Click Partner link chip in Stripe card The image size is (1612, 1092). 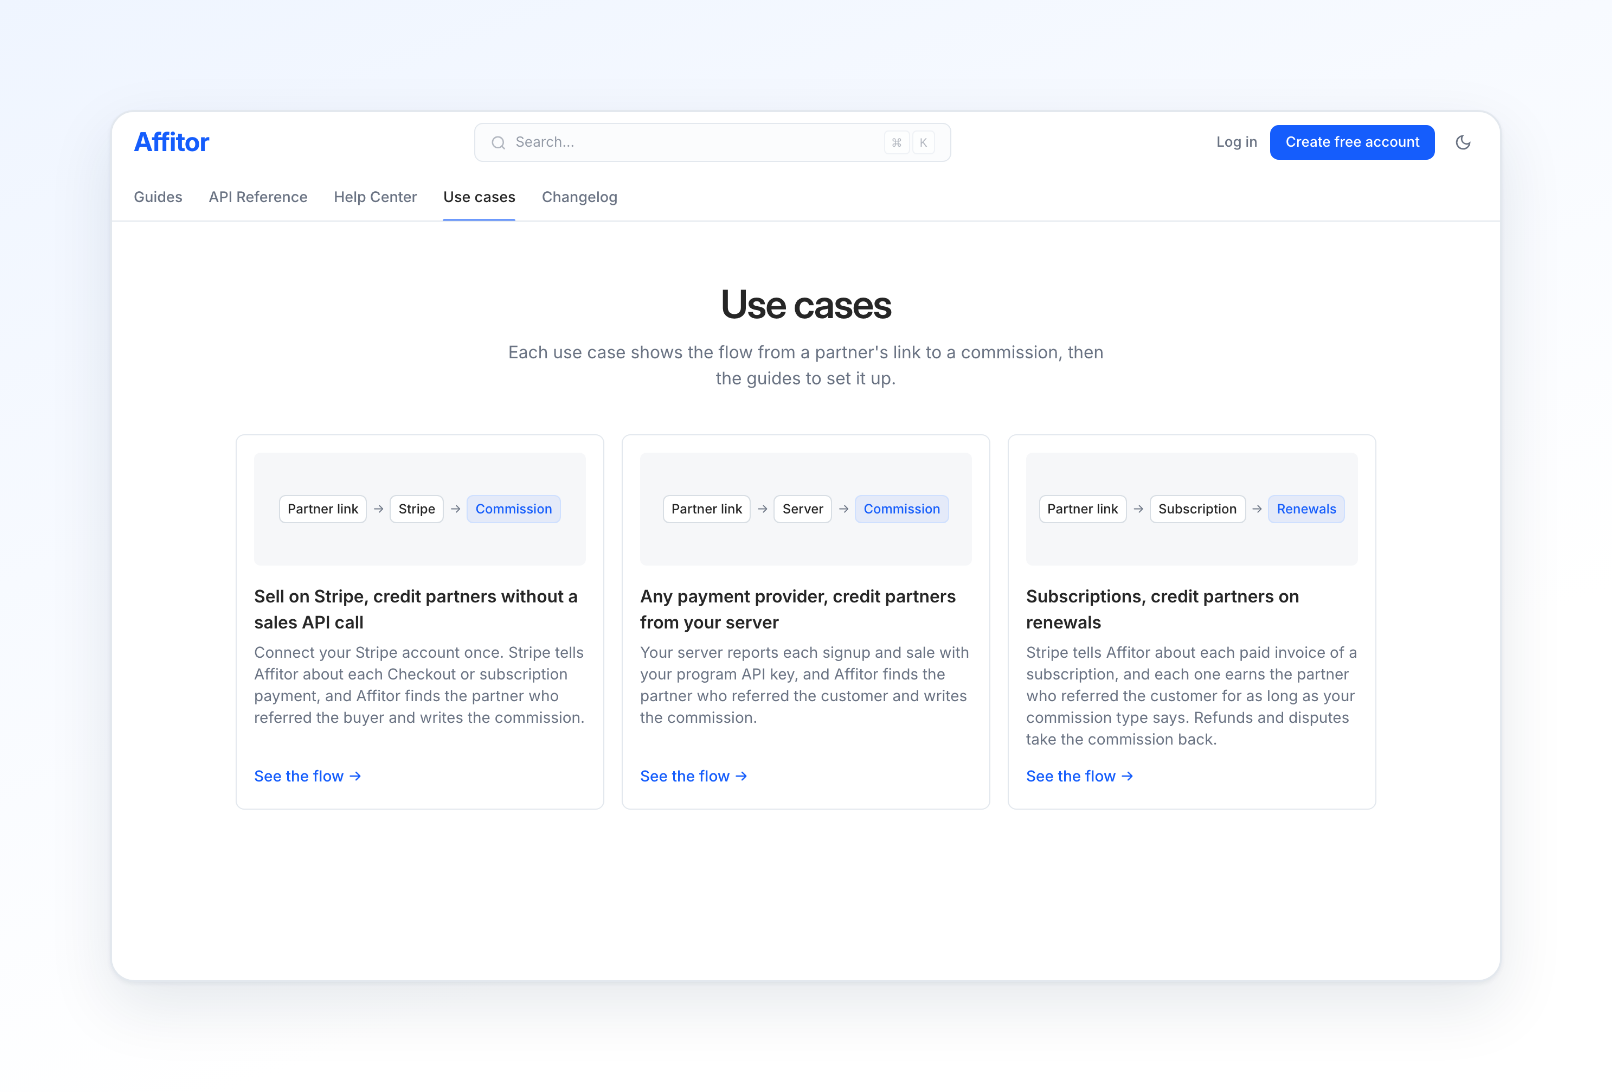click(323, 509)
